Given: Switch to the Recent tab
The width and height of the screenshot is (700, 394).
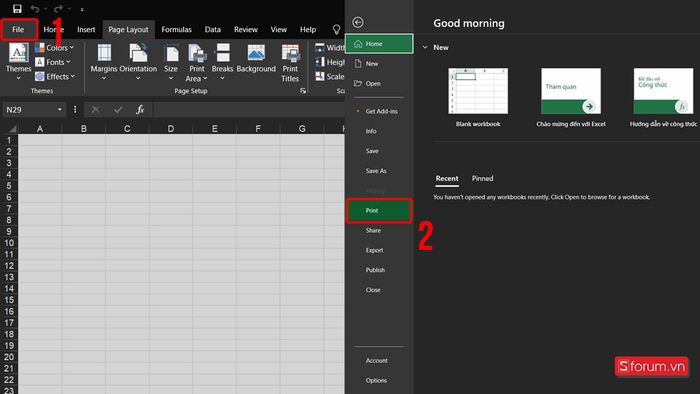Looking at the screenshot, I should pos(447,178).
